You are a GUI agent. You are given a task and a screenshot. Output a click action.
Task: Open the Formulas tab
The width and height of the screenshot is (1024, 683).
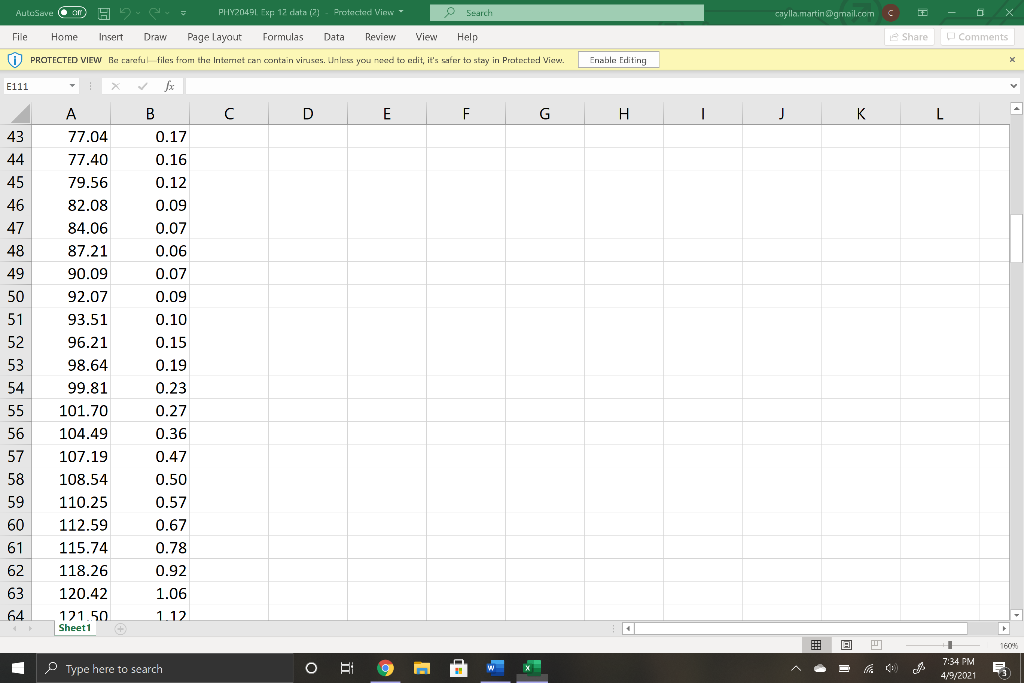coord(283,37)
